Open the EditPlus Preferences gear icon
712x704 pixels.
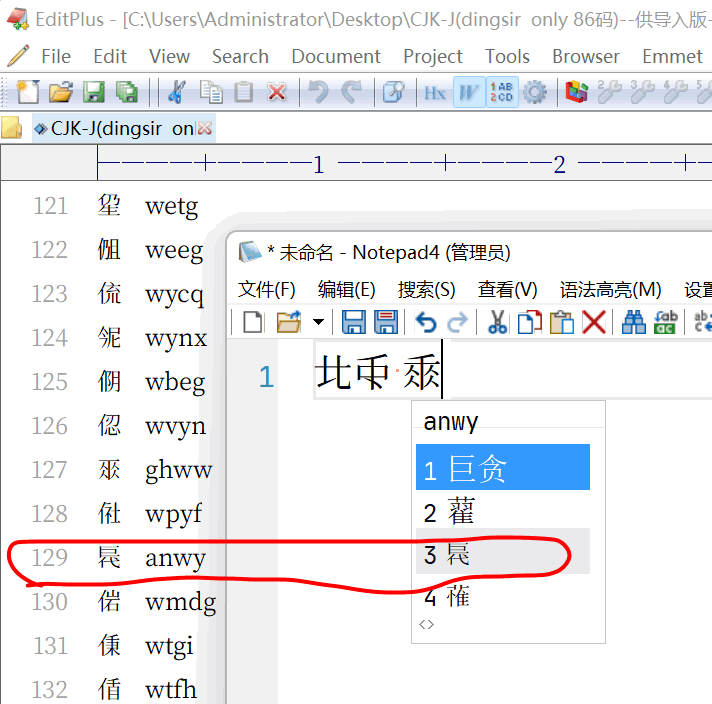click(x=535, y=93)
